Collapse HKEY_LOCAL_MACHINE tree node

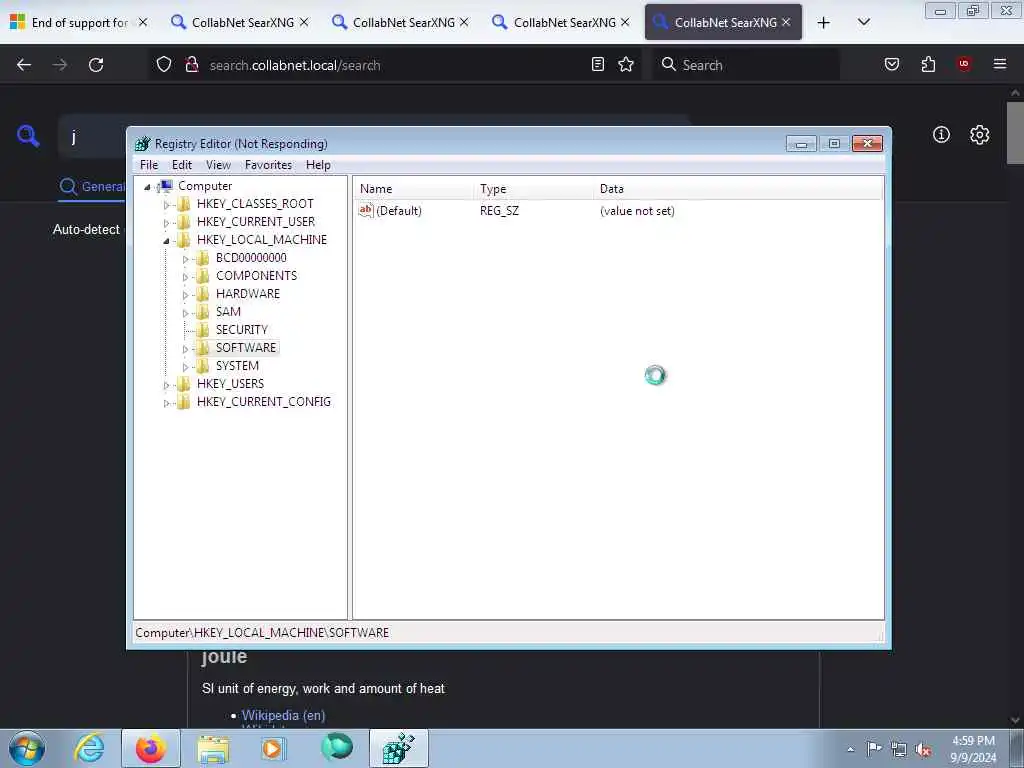166,240
